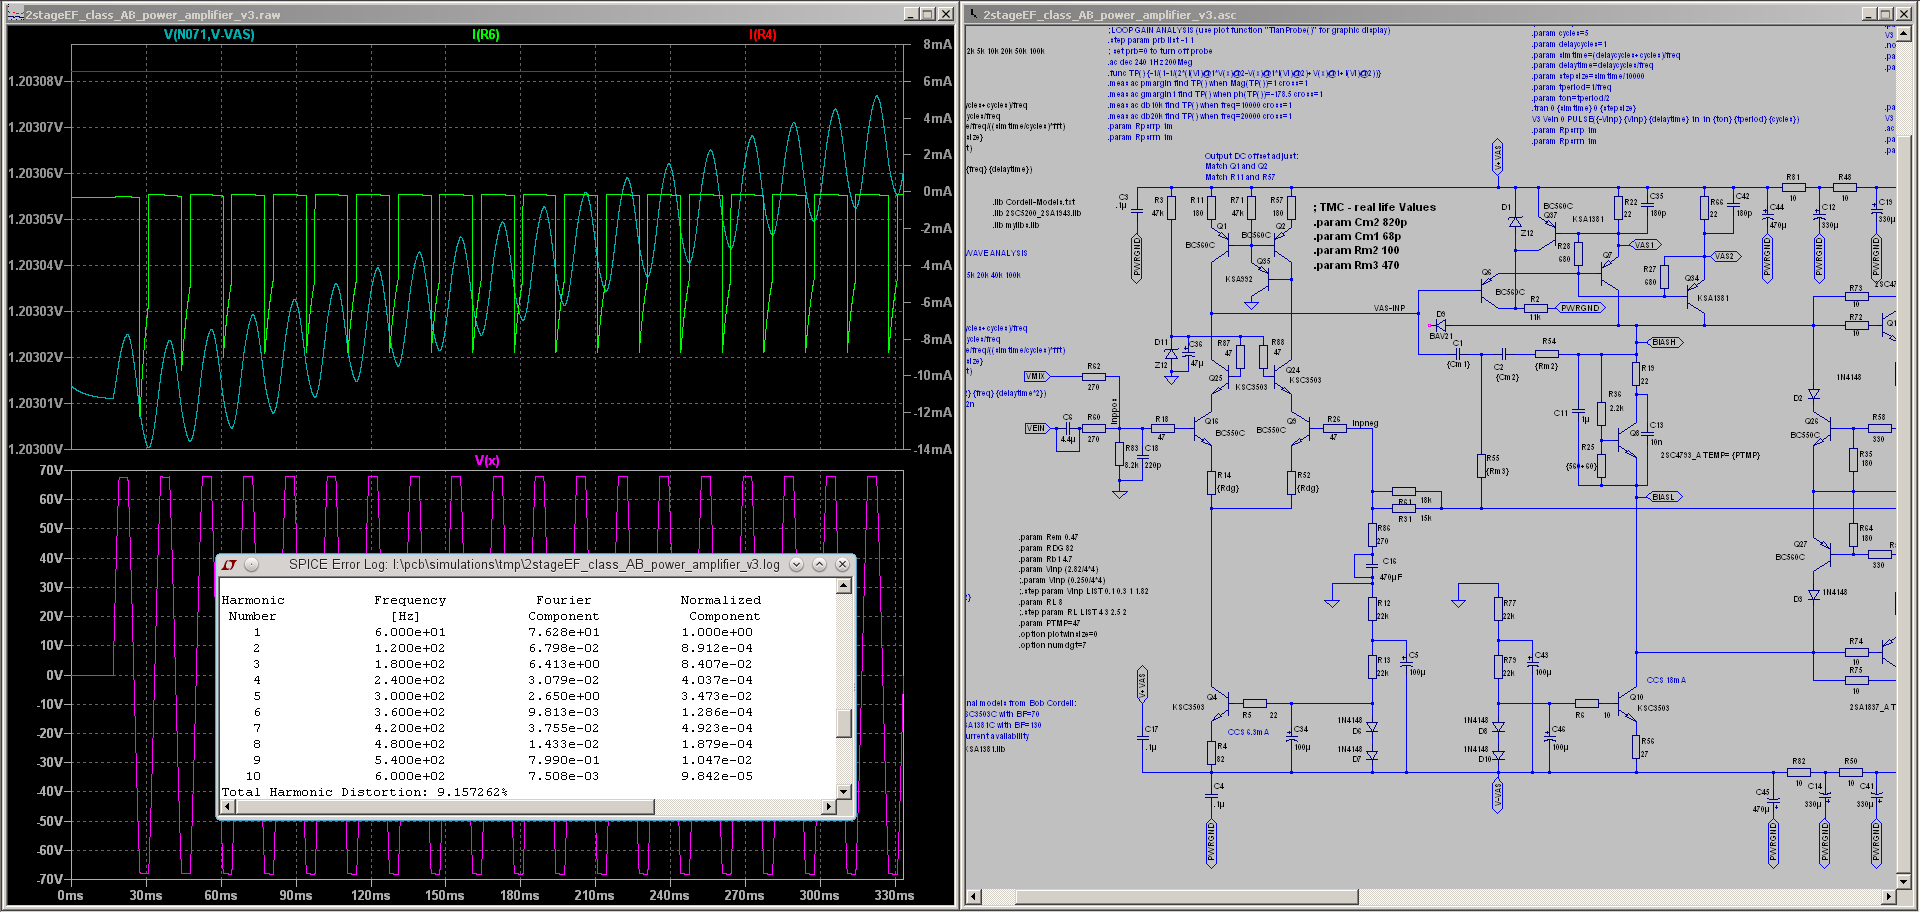Click the '.param Rm2 100' directive in the schematic
1920x912 pixels.
pyautogui.click(x=1356, y=250)
